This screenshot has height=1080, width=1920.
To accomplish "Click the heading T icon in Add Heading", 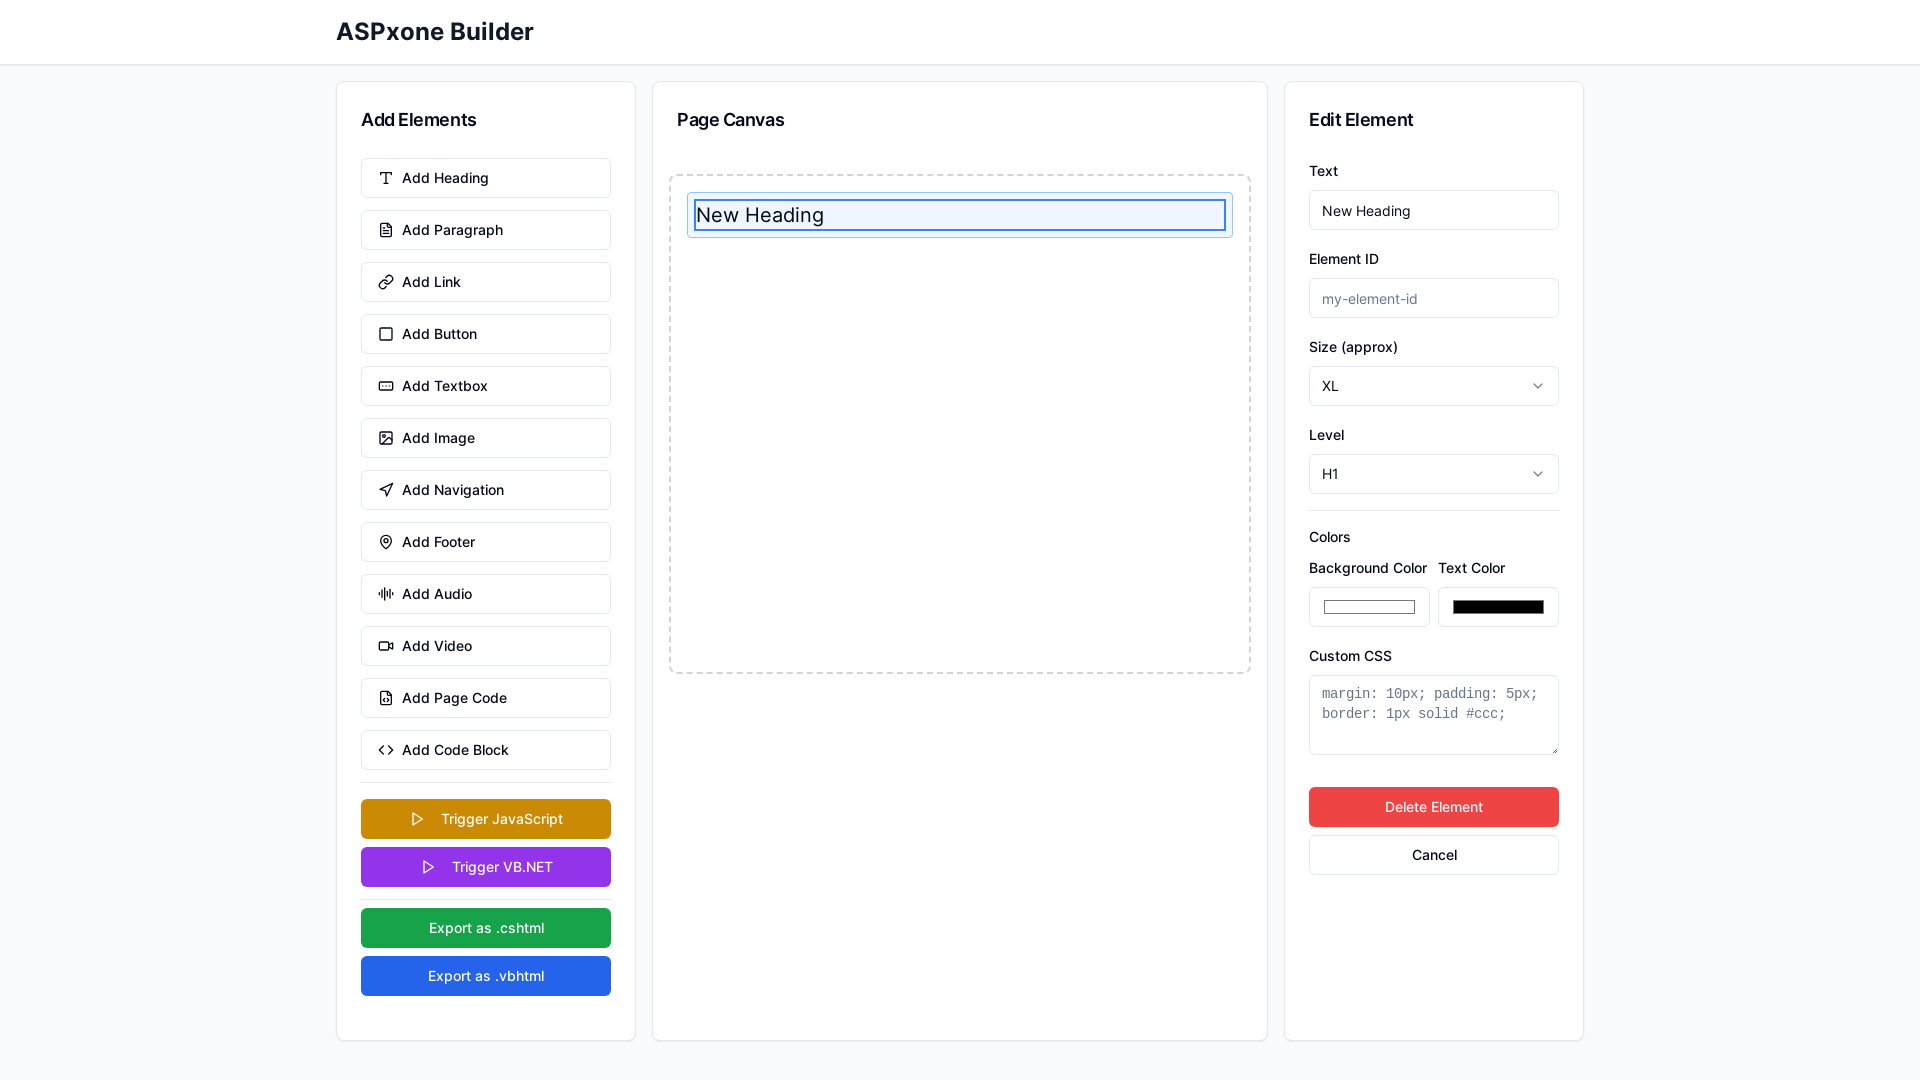I will [386, 178].
